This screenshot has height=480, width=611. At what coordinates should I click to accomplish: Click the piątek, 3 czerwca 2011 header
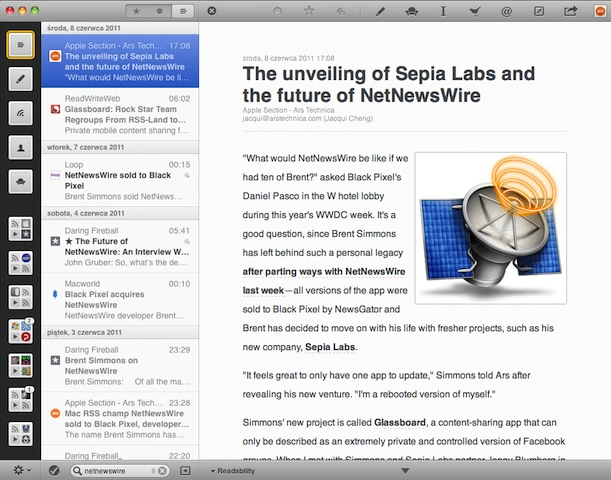point(120,332)
